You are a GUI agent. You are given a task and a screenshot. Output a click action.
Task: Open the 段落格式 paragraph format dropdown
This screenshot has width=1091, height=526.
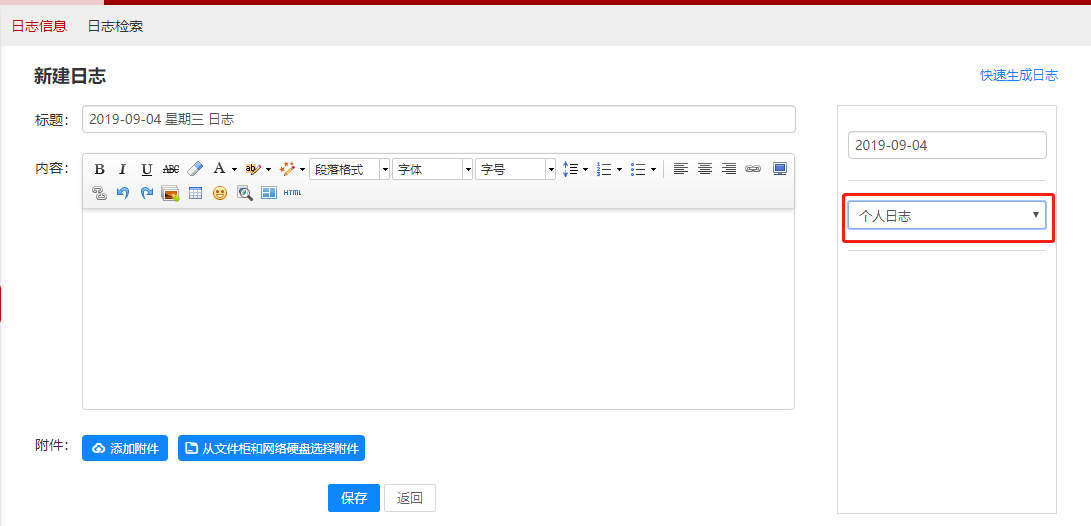[350, 169]
